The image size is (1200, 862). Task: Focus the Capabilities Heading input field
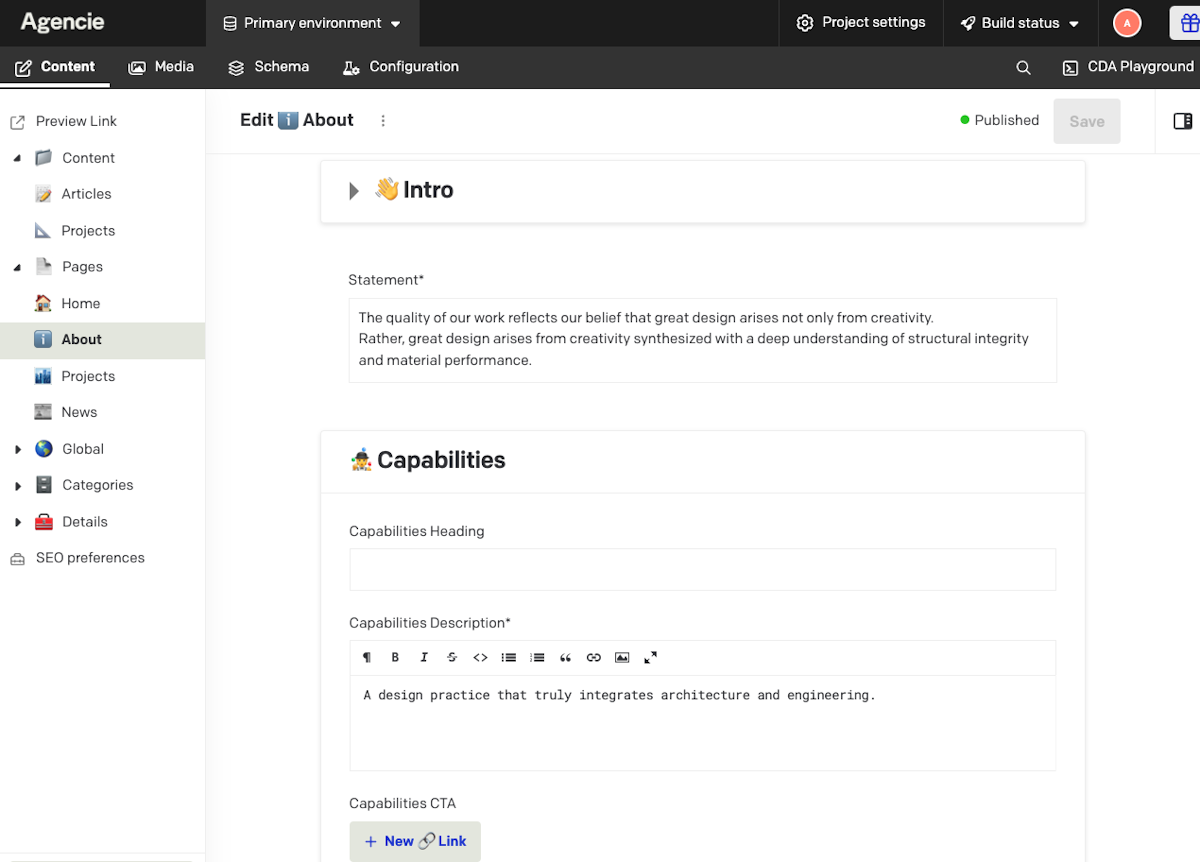[702, 569]
